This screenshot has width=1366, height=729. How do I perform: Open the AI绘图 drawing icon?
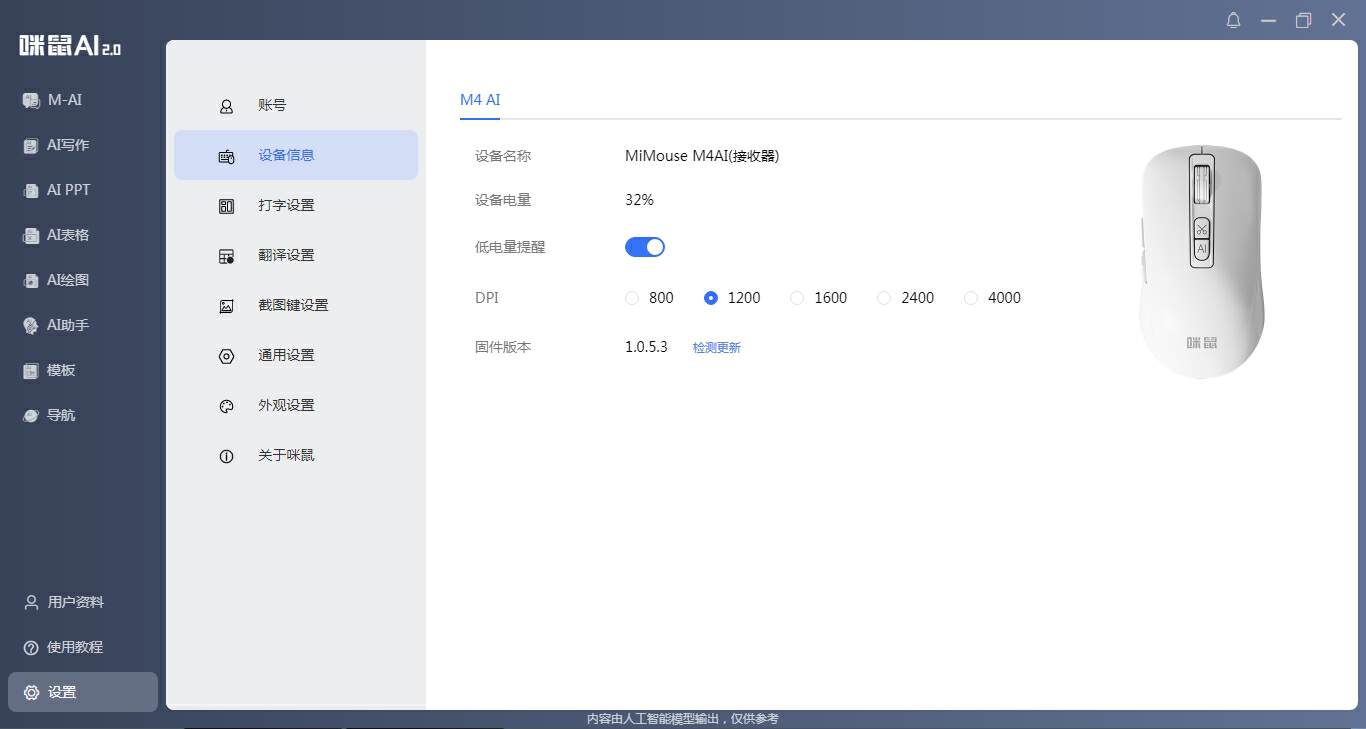pyautogui.click(x=31, y=280)
